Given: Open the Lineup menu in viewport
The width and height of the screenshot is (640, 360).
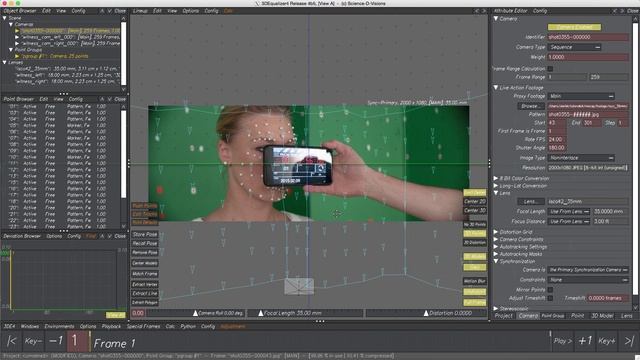Looking at the screenshot, I should [140, 11].
